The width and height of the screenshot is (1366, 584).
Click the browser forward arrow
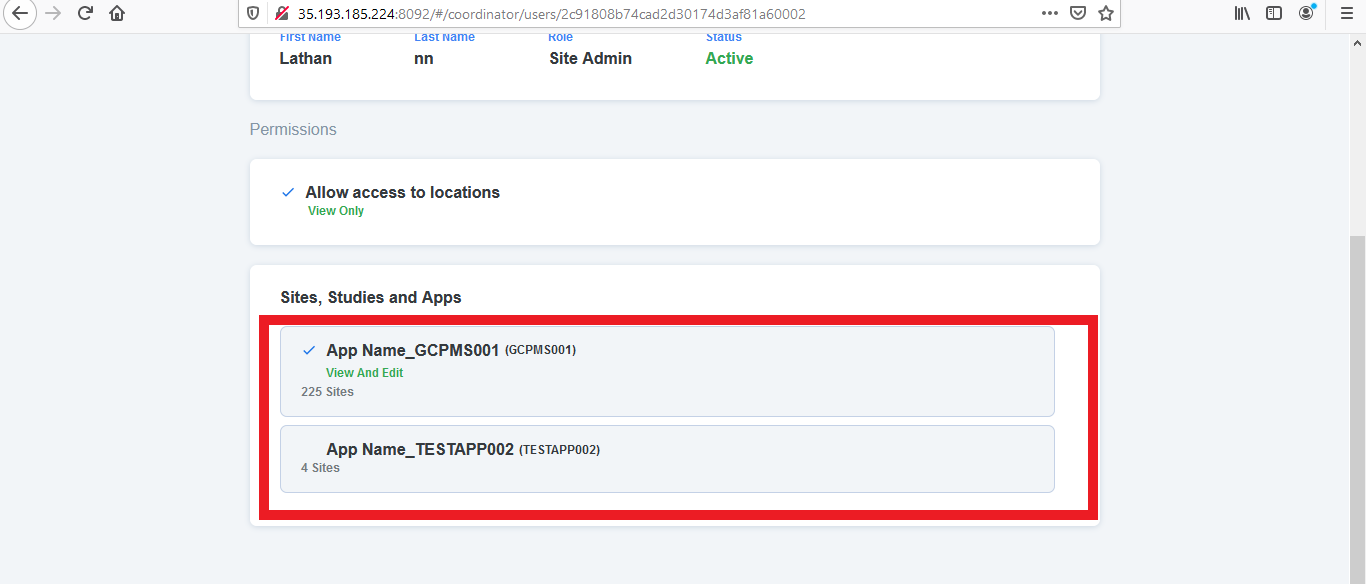(53, 14)
